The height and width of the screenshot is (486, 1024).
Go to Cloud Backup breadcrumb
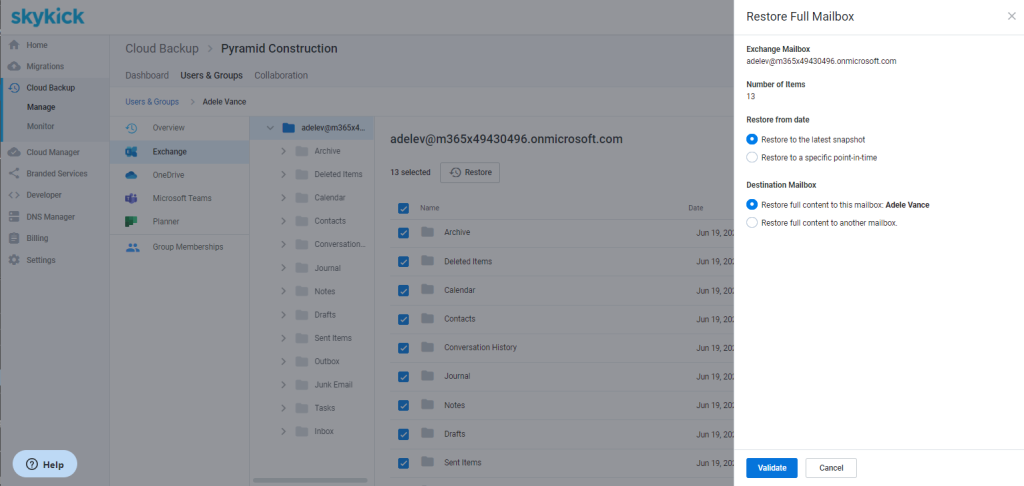click(x=162, y=48)
